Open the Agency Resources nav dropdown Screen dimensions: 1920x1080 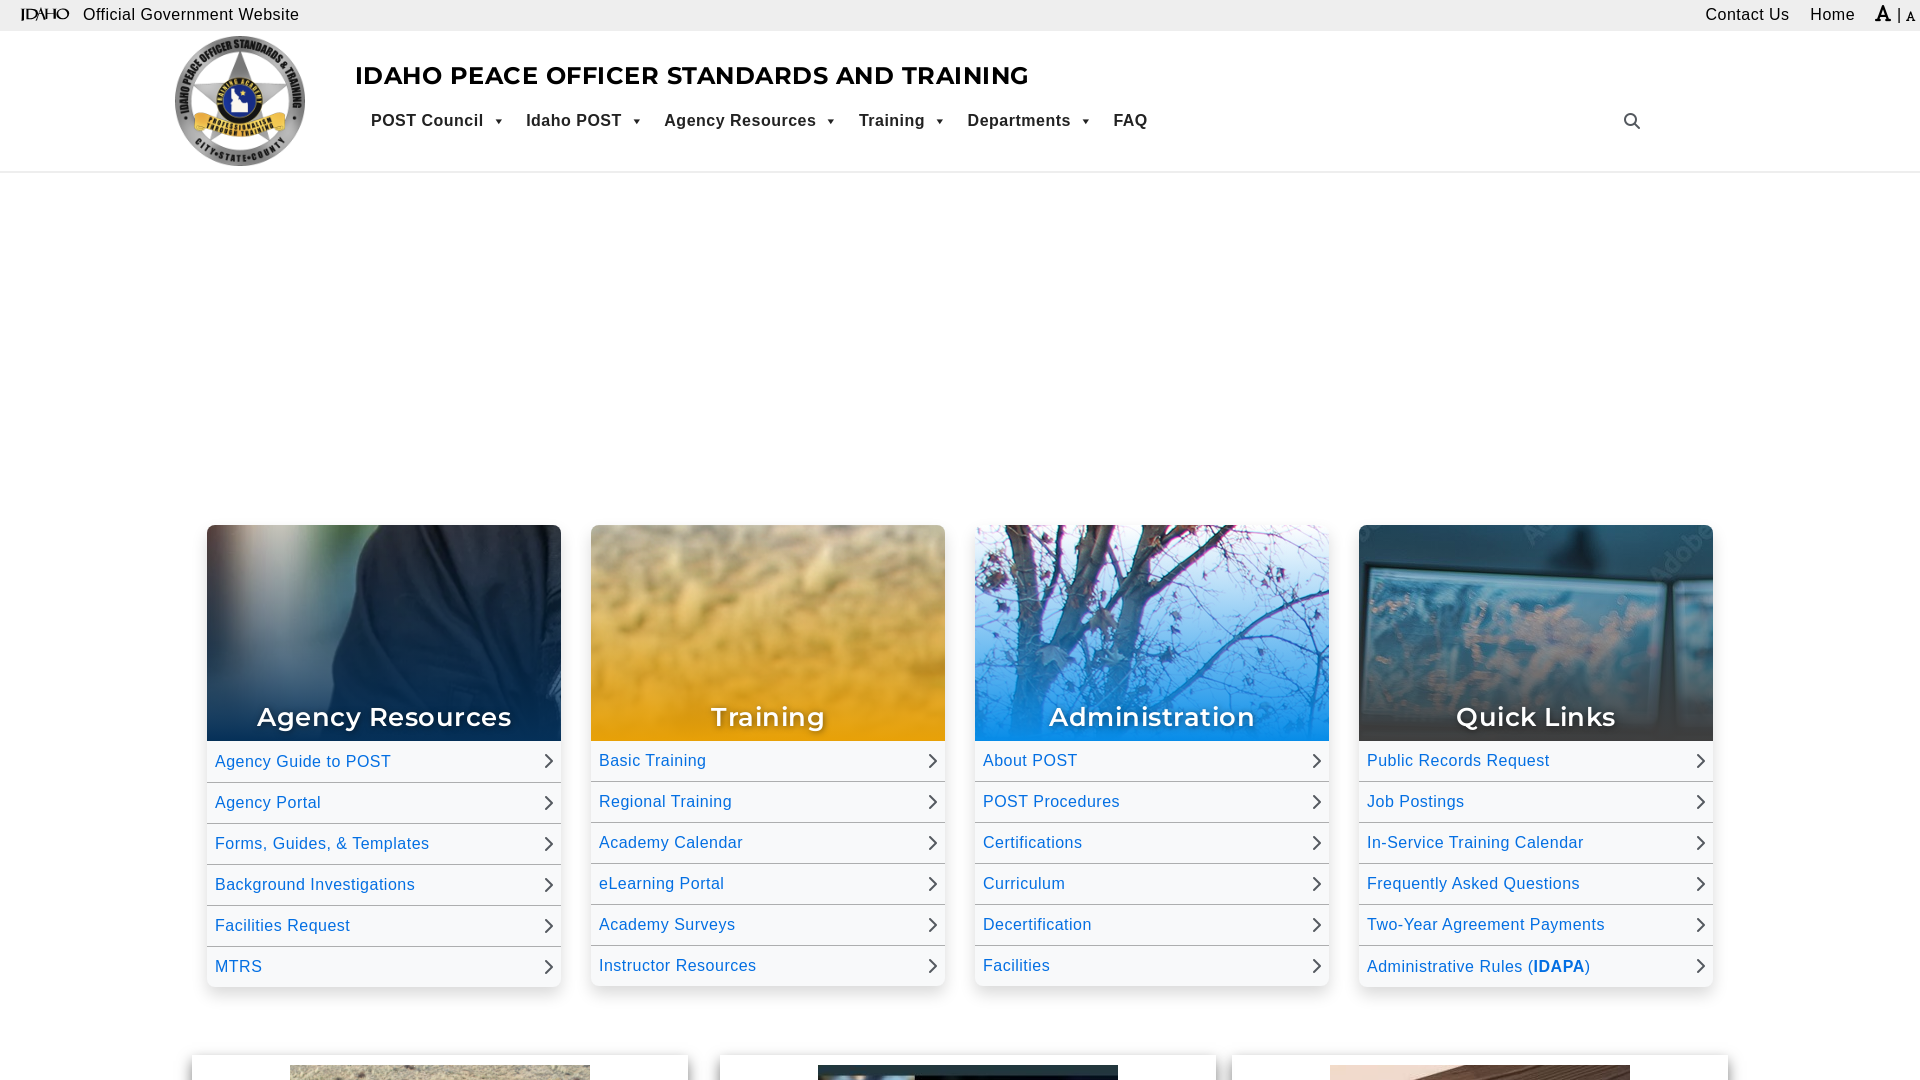tap(750, 121)
